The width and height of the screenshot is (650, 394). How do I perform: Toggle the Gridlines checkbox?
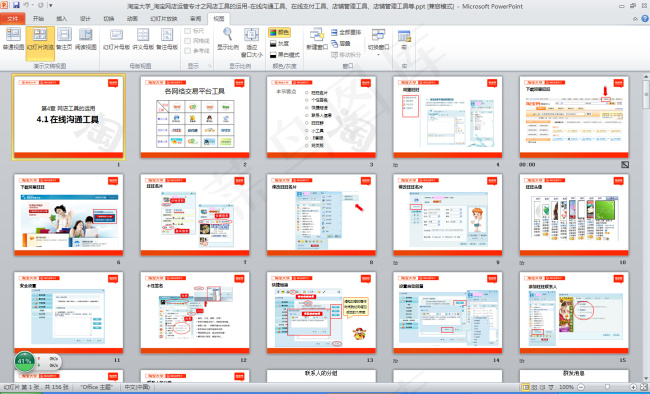(x=188, y=41)
